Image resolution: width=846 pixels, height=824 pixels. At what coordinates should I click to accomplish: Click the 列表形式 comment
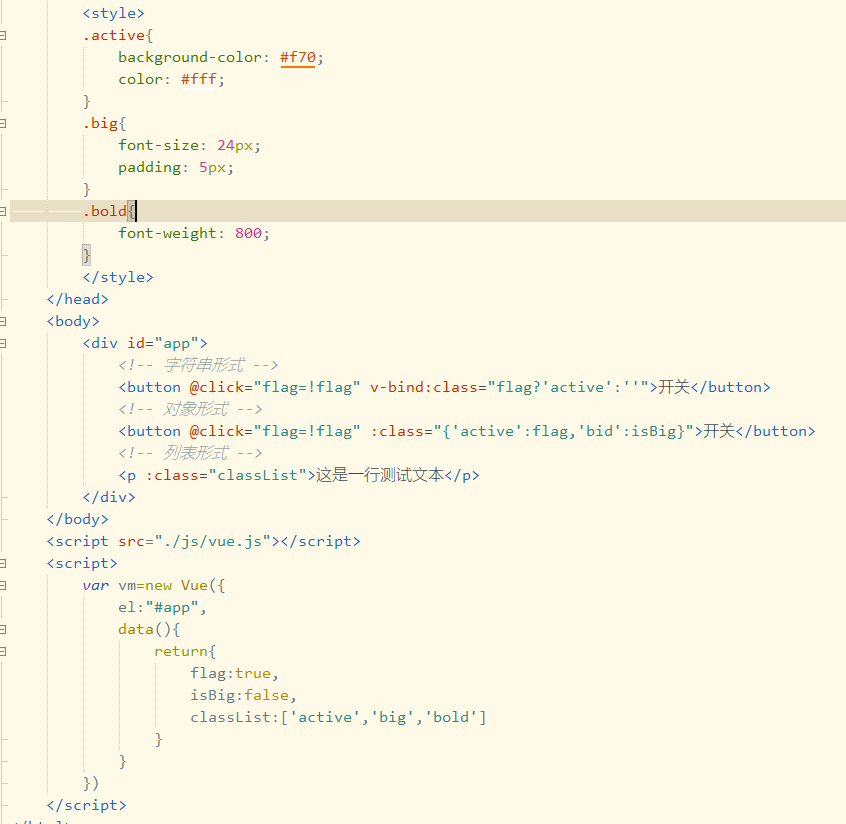190,453
